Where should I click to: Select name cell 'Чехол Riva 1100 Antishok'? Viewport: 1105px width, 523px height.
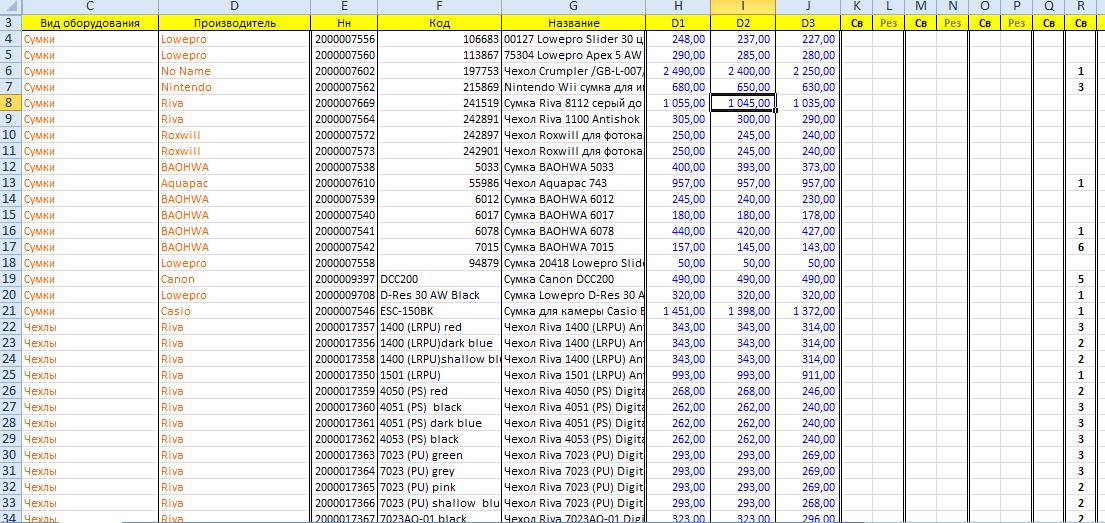574,119
